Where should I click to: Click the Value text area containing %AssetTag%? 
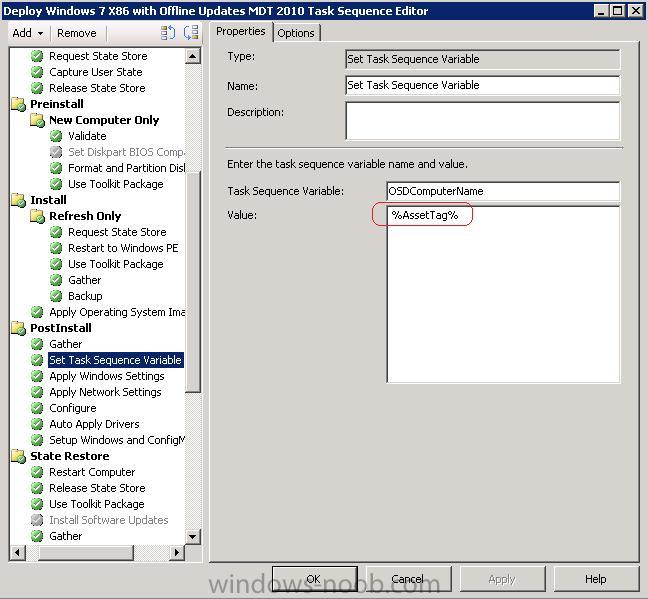pos(503,294)
